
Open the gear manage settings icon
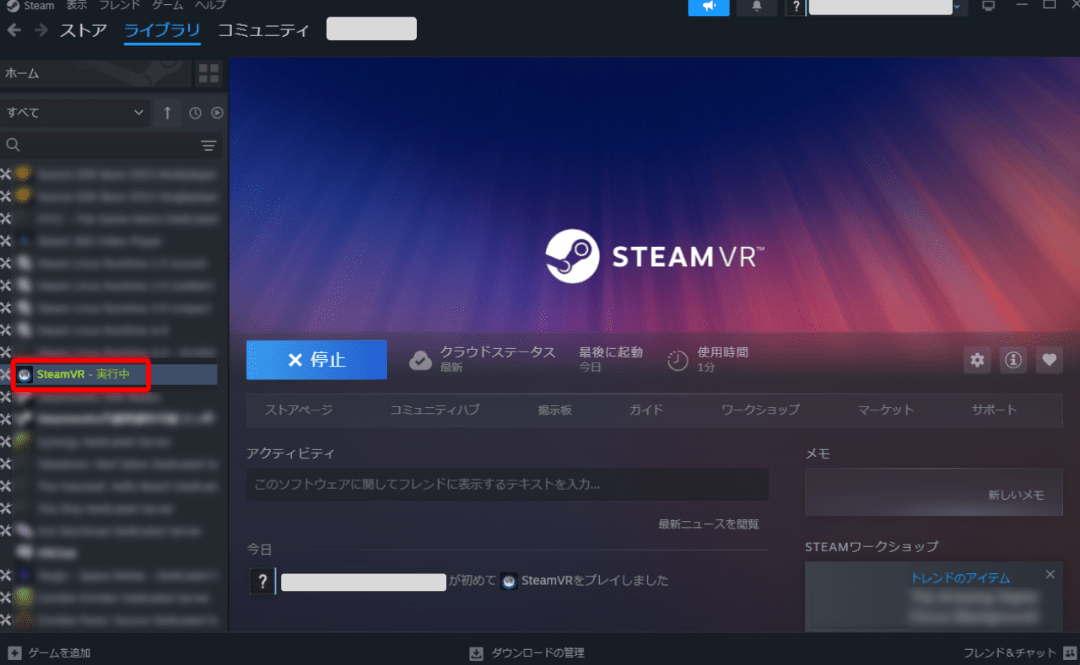coord(977,360)
